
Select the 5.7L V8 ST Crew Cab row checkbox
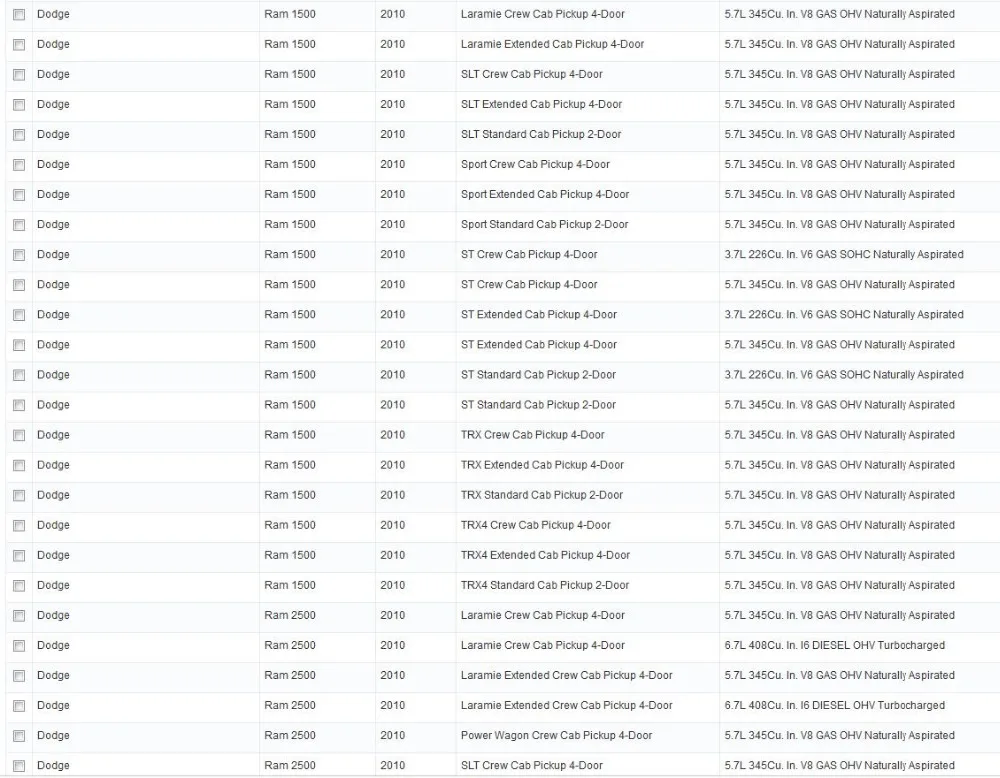(x=19, y=284)
